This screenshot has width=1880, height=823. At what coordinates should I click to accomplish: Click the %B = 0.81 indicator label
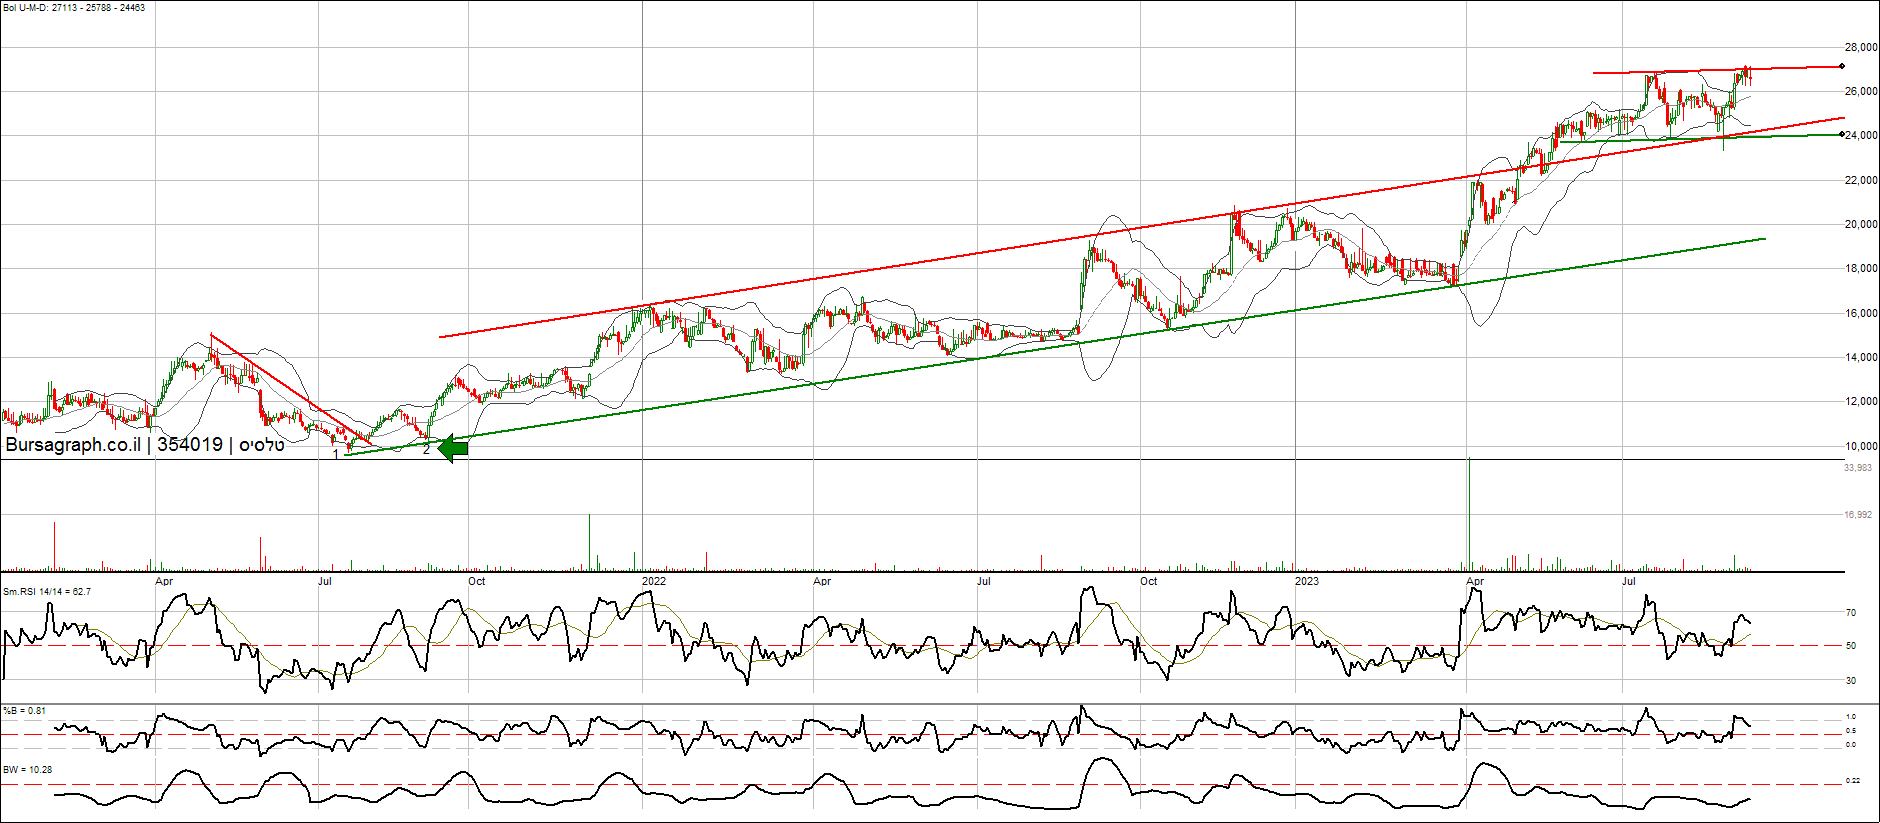coord(24,711)
